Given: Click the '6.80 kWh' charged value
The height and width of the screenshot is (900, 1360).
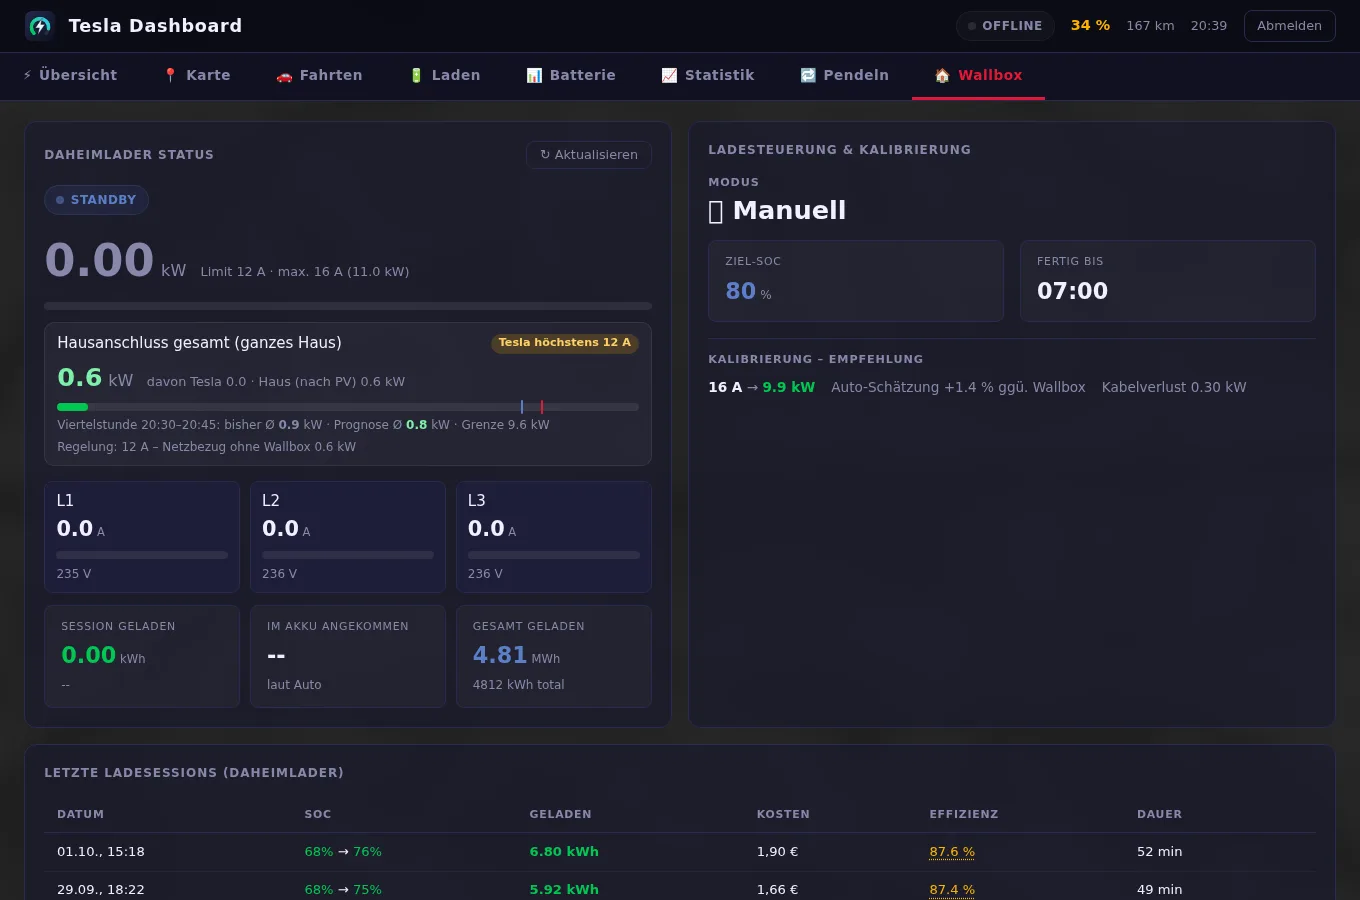Looking at the screenshot, I should 564,852.
